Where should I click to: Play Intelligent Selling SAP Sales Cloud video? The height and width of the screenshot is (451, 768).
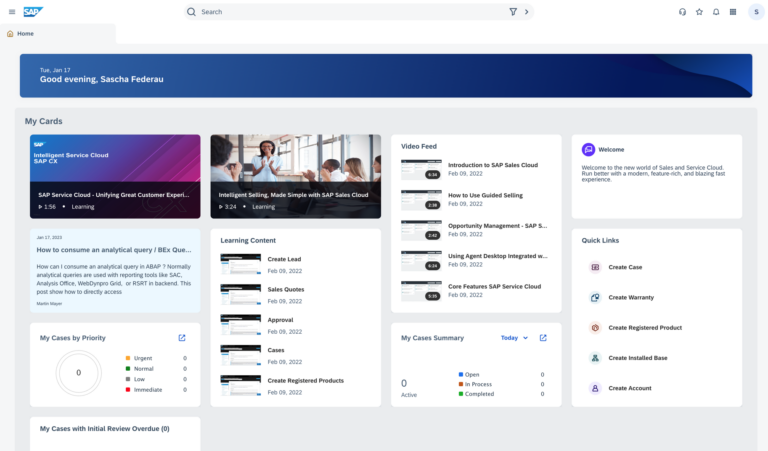click(295, 176)
